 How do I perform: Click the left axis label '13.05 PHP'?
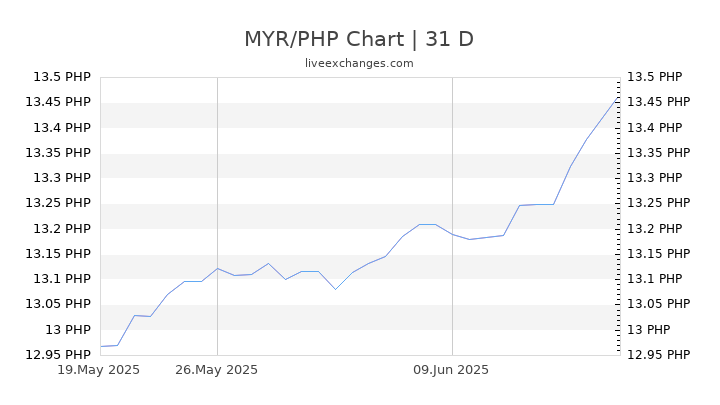coord(58,304)
